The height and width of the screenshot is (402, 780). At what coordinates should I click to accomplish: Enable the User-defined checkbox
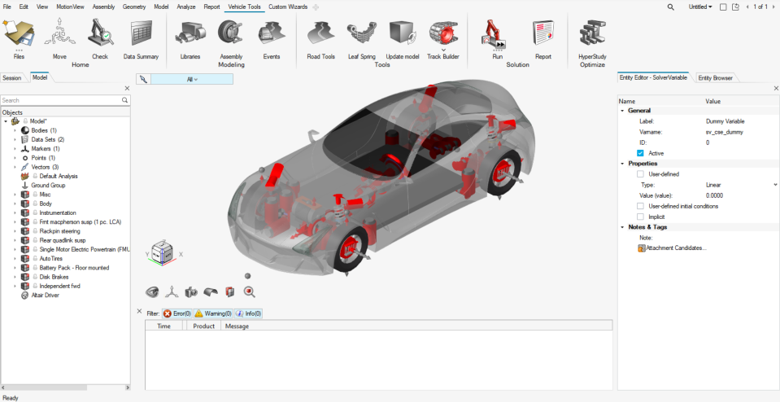tap(641, 174)
